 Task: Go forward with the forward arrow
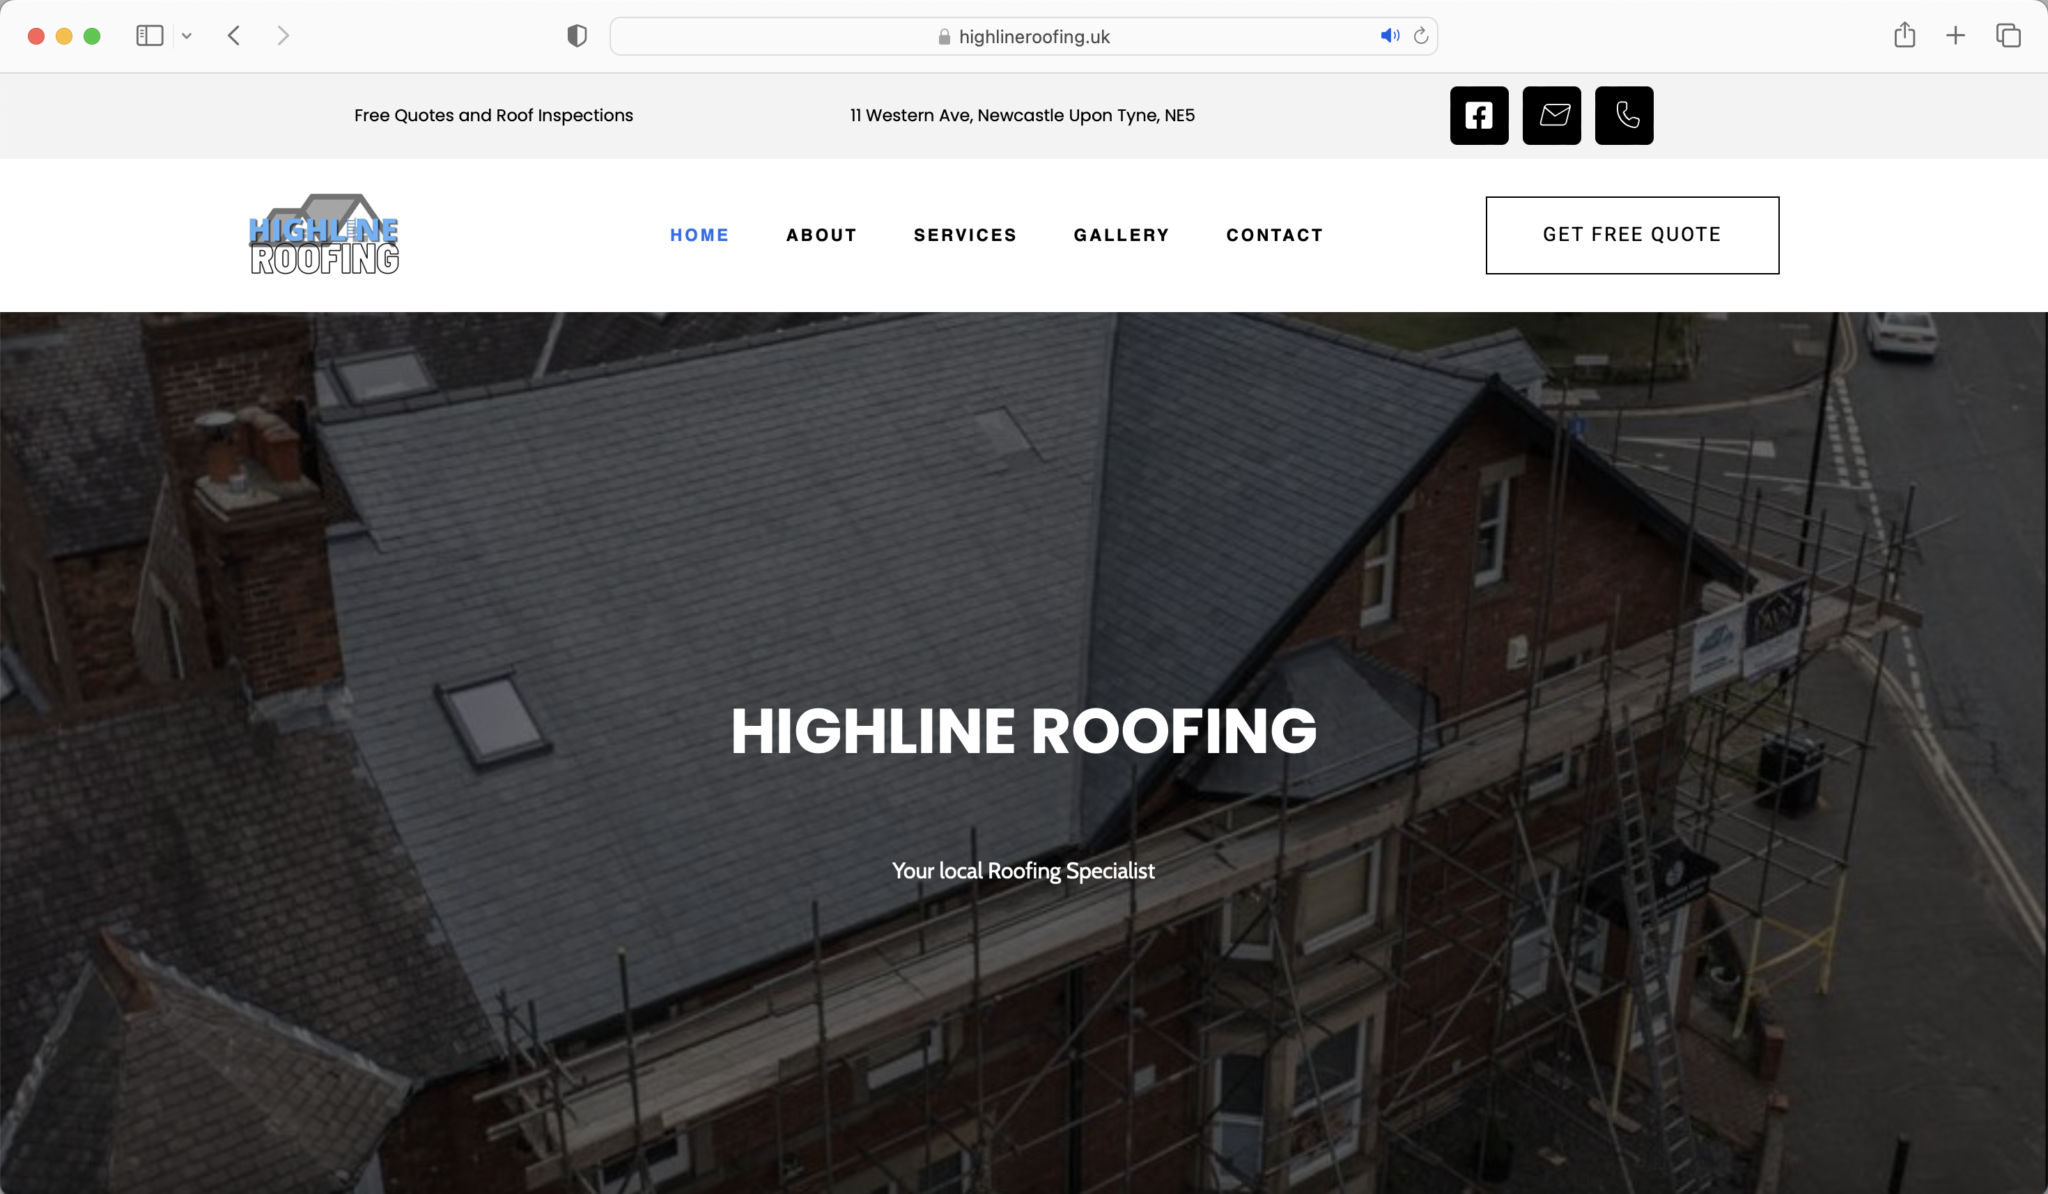tap(283, 36)
